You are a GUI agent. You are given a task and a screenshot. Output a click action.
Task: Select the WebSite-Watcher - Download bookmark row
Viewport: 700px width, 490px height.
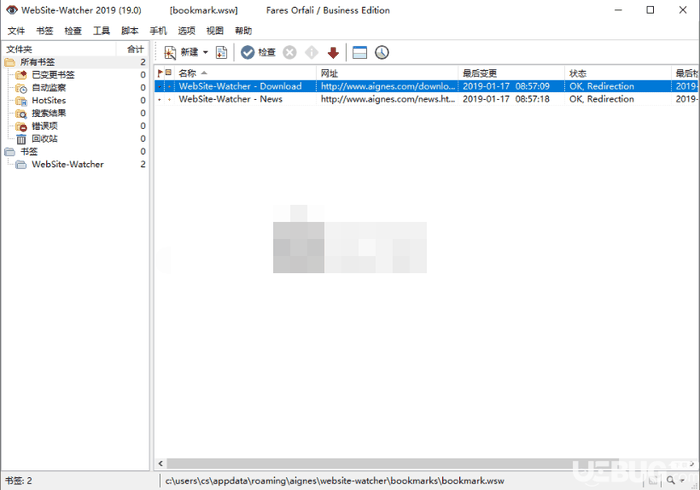coord(426,86)
